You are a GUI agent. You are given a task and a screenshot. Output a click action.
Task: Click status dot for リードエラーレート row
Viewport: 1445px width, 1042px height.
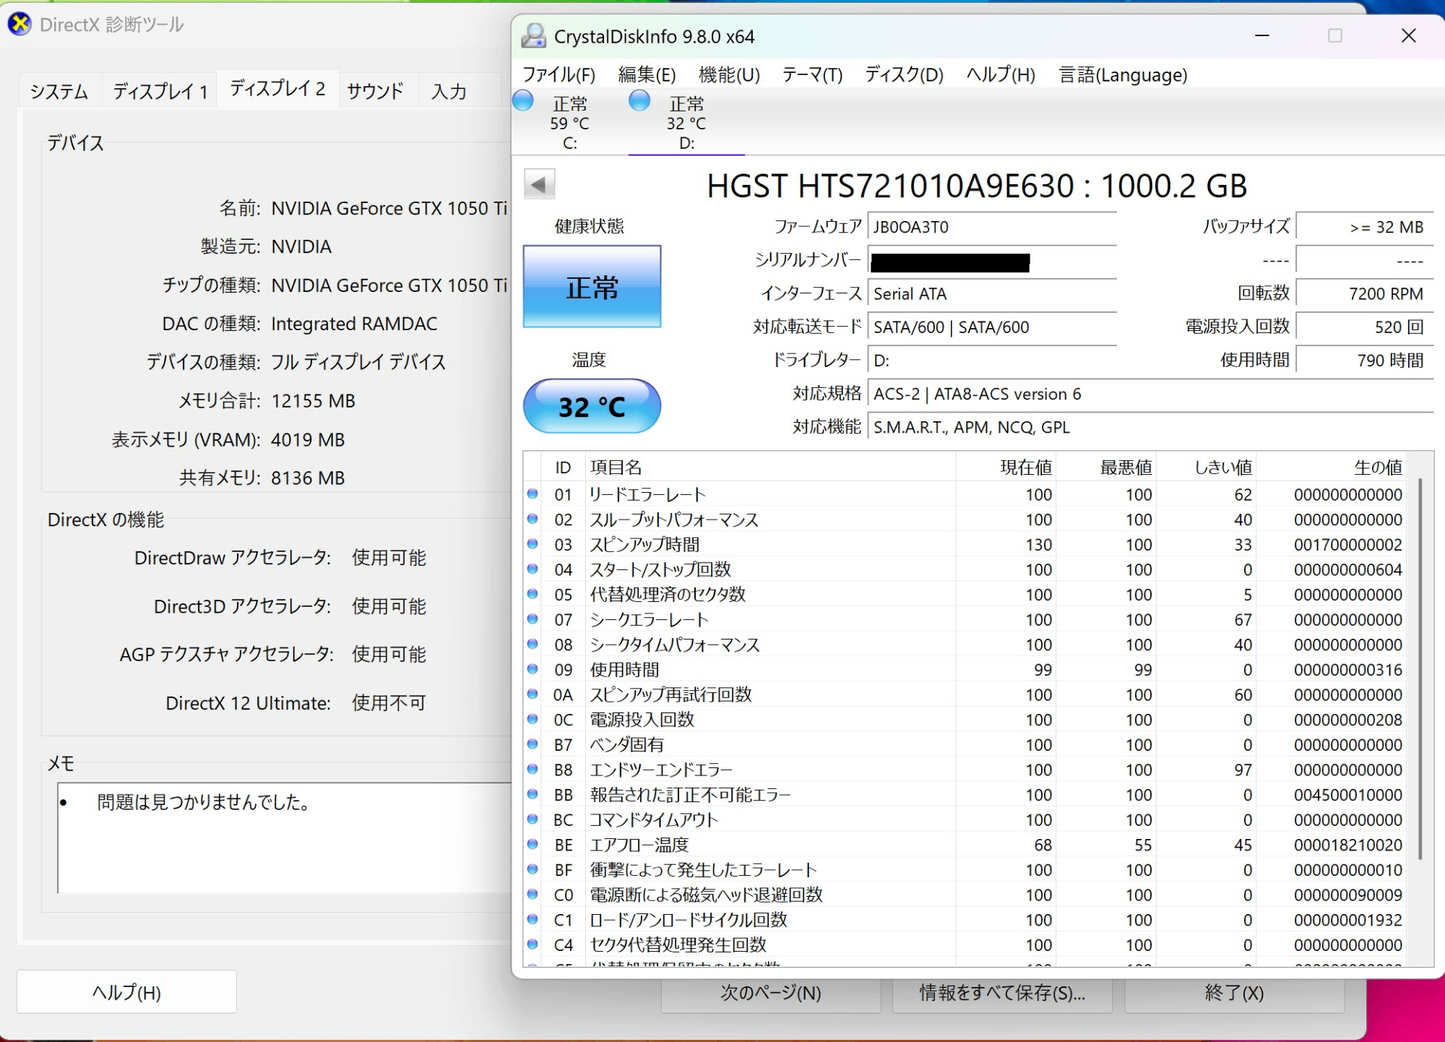(x=533, y=494)
